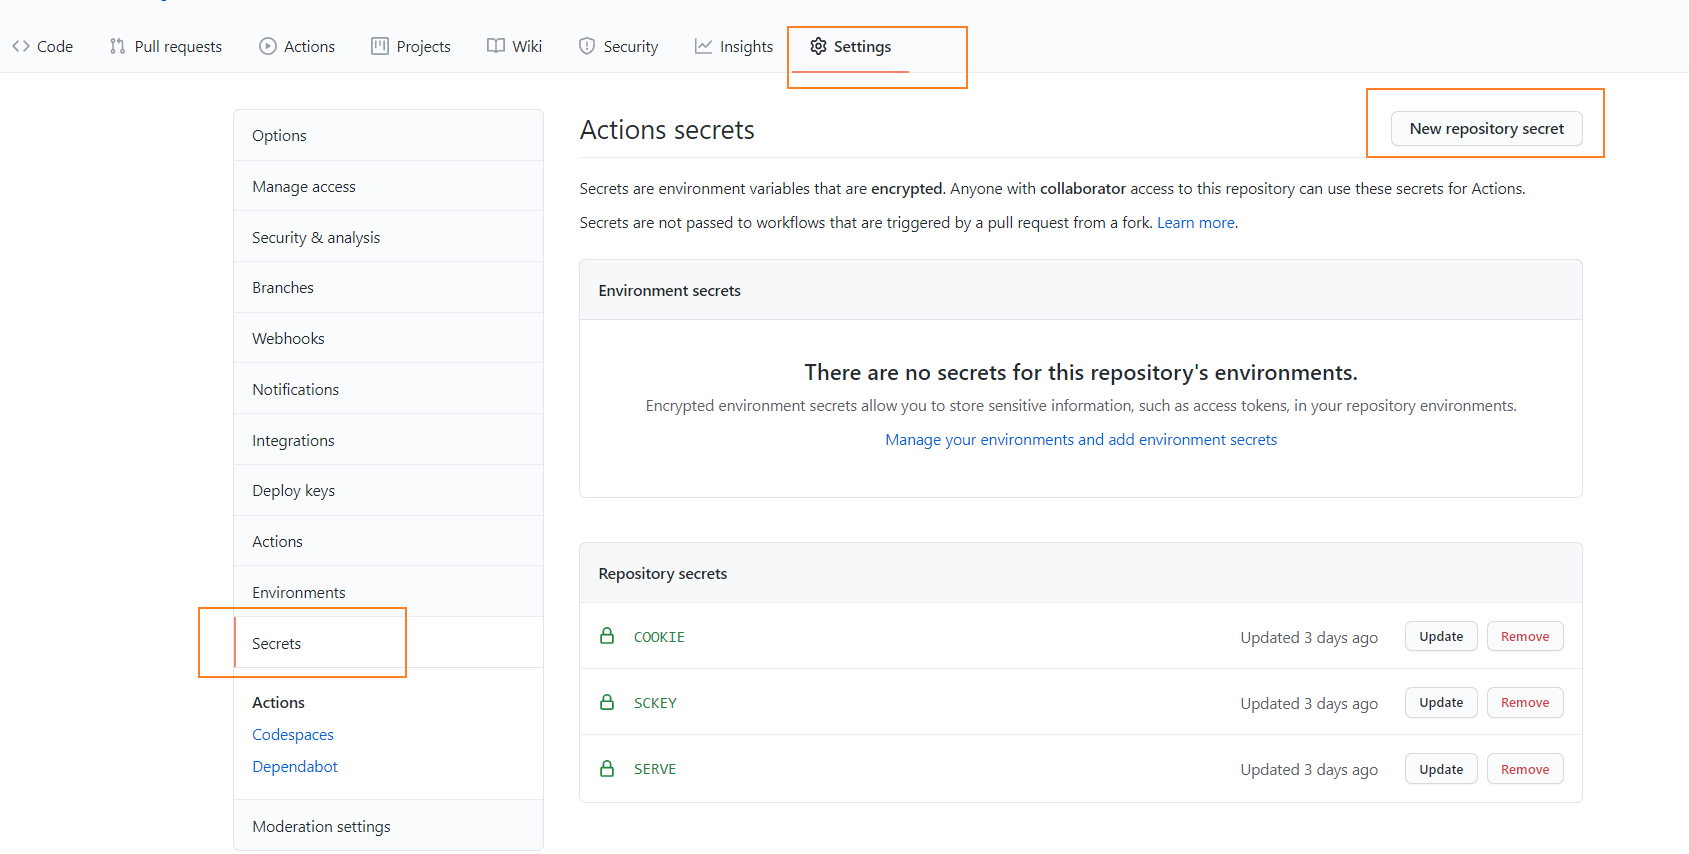Click the lock icon beside COOKIE secret
The width and height of the screenshot is (1689, 854).
click(x=607, y=636)
